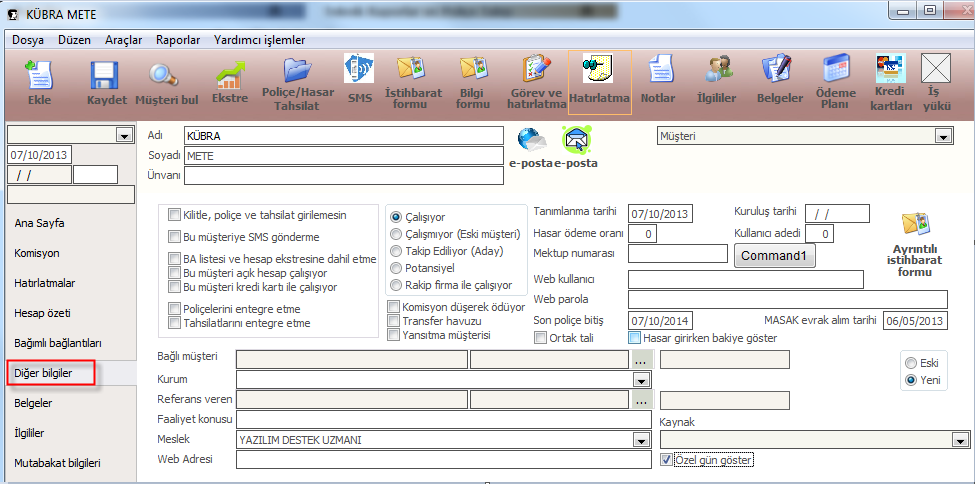Open Müşteri bul search icon
The height and width of the screenshot is (484, 975).
coord(164,76)
